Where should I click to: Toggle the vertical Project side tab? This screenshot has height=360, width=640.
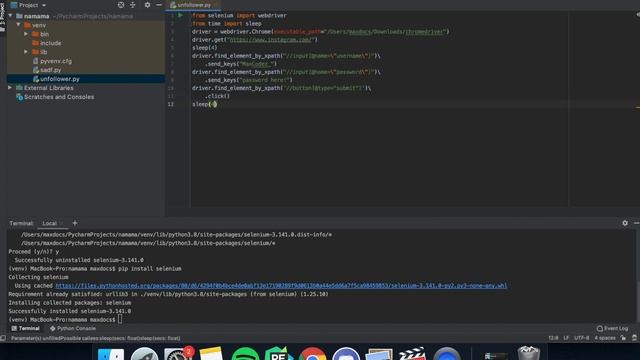(x=2, y=16)
